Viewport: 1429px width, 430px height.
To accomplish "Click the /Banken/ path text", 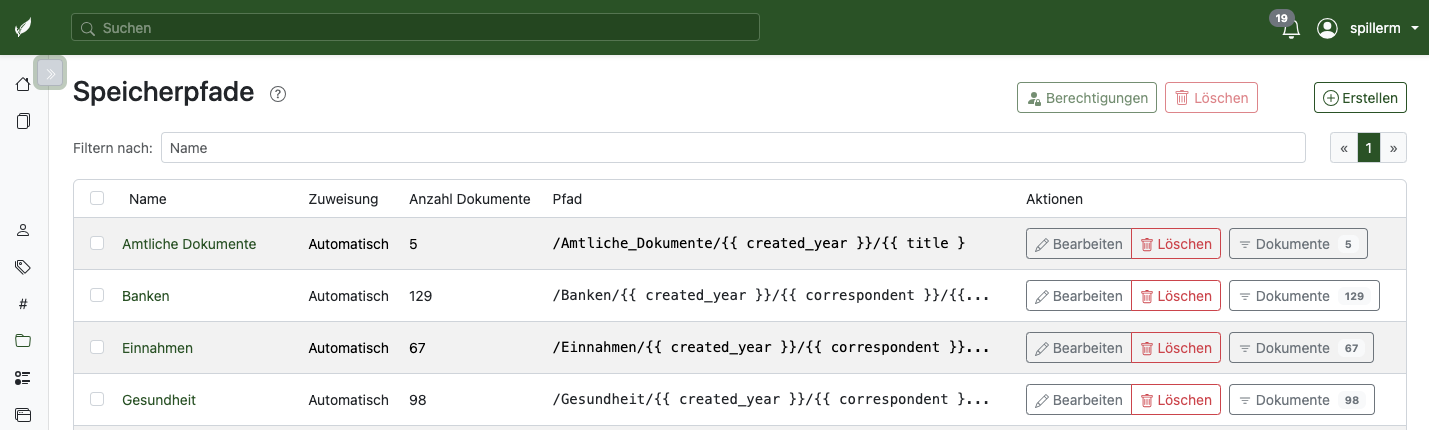I will pyautogui.click(x=771, y=296).
